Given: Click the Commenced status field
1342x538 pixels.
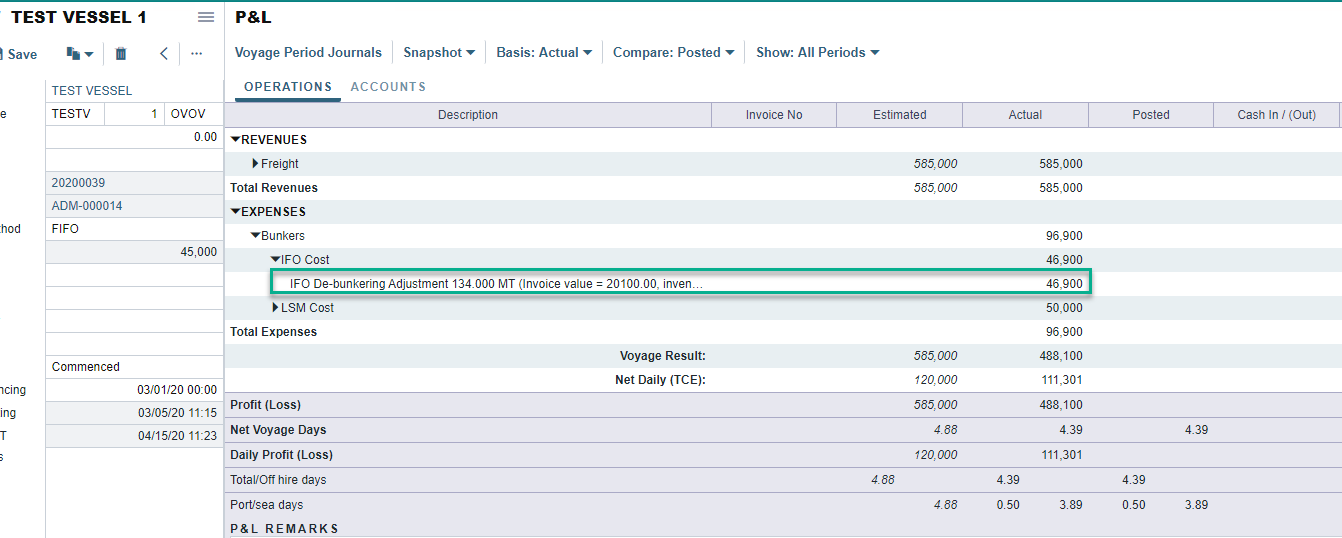Looking at the screenshot, I should tap(134, 367).
